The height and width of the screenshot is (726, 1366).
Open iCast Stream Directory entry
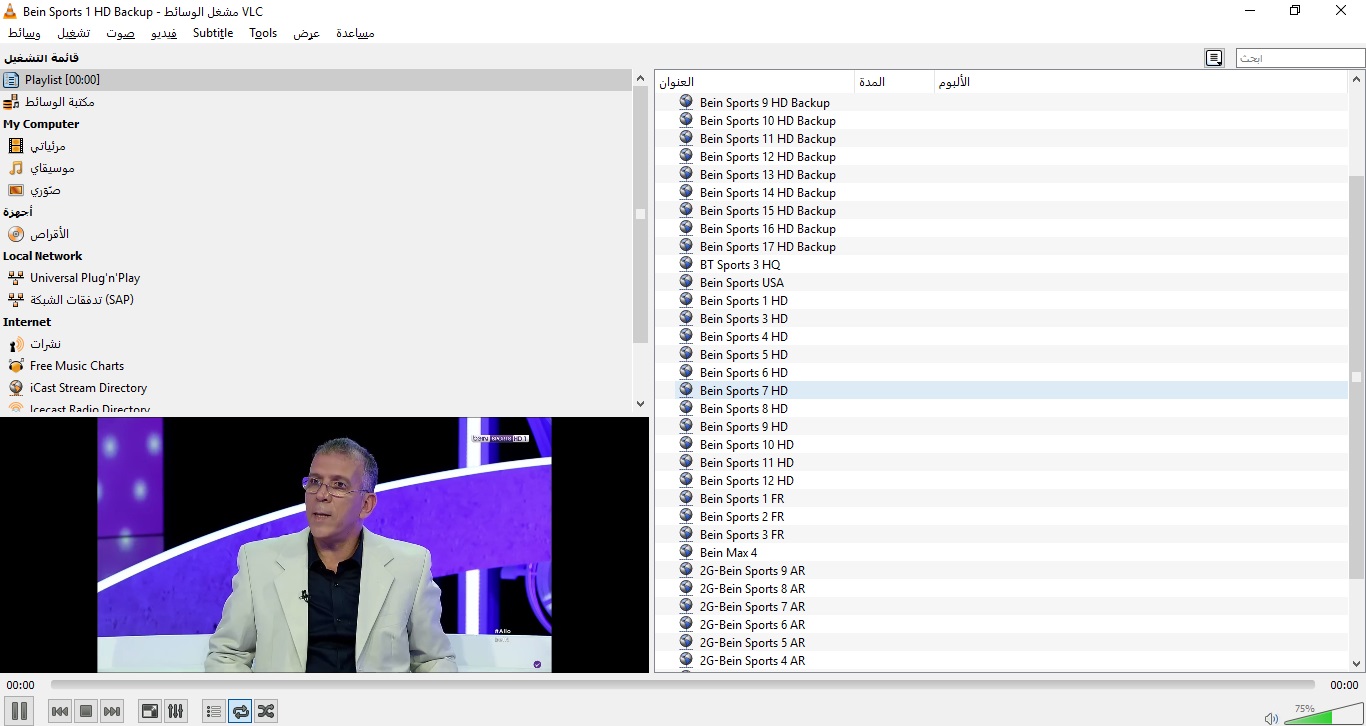(316, 388)
